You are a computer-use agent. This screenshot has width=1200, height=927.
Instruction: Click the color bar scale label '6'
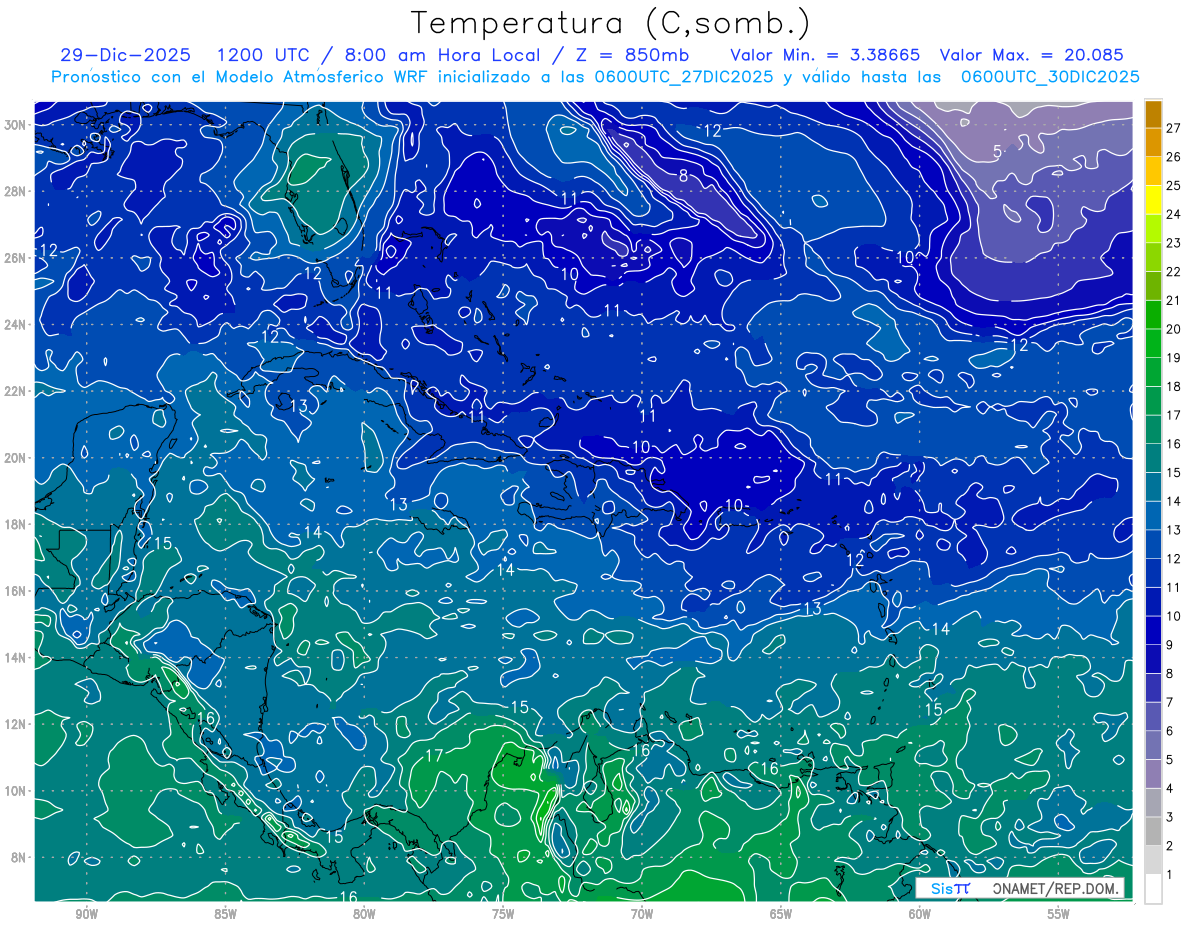pos(1171,731)
